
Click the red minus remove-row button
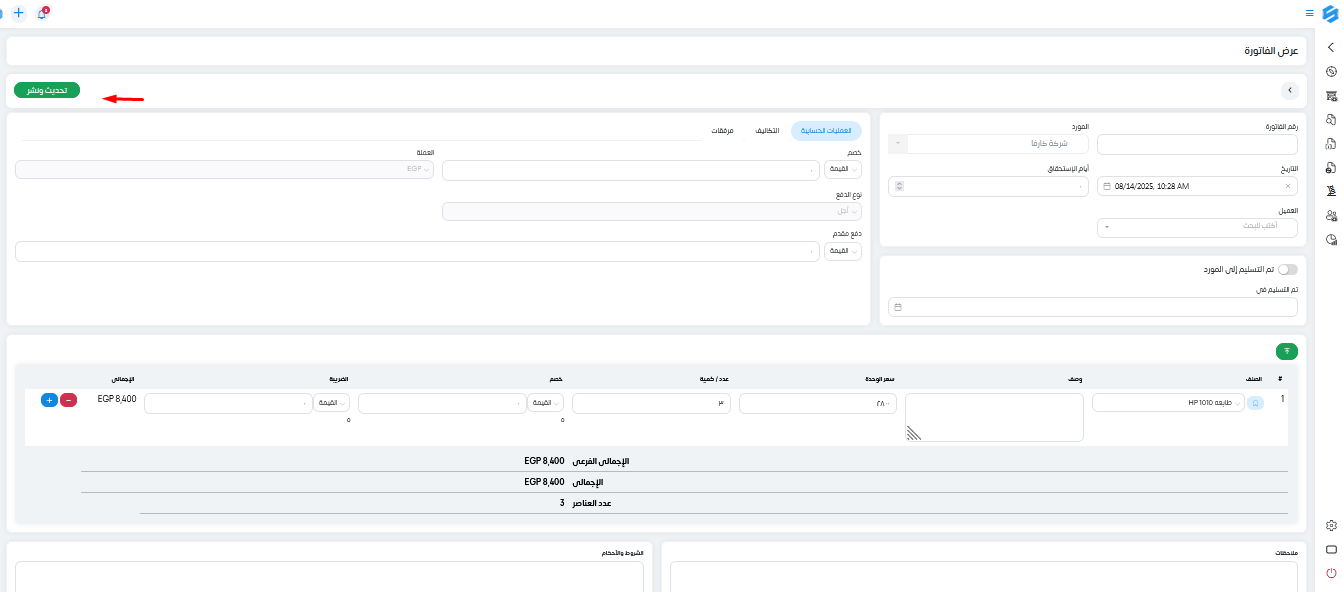[68, 400]
